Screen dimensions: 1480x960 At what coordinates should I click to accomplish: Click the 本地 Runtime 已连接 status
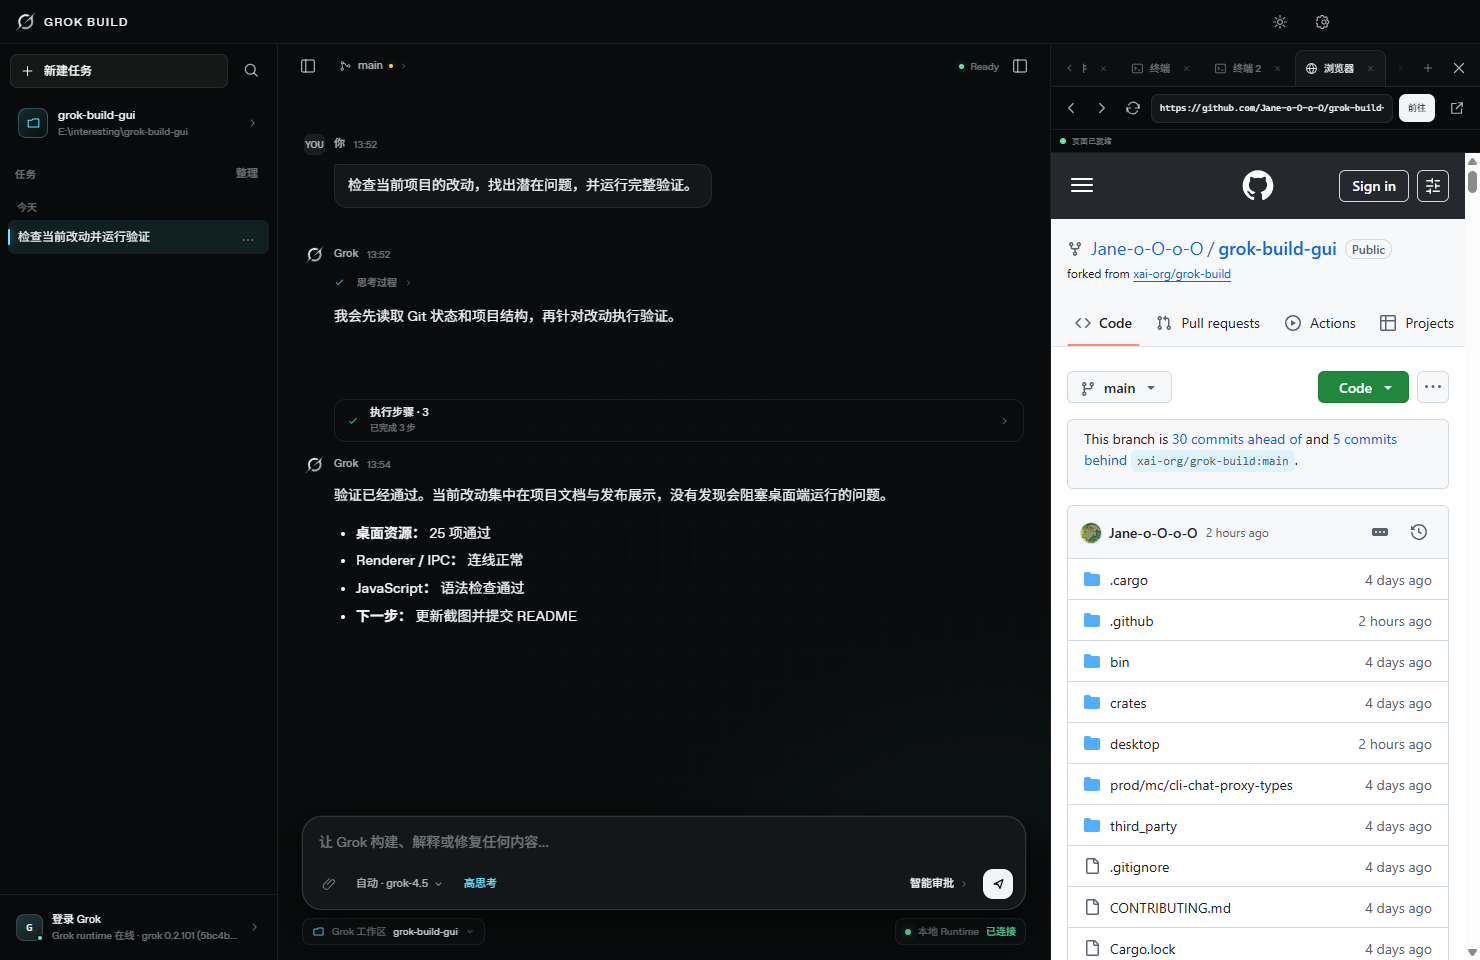960,932
